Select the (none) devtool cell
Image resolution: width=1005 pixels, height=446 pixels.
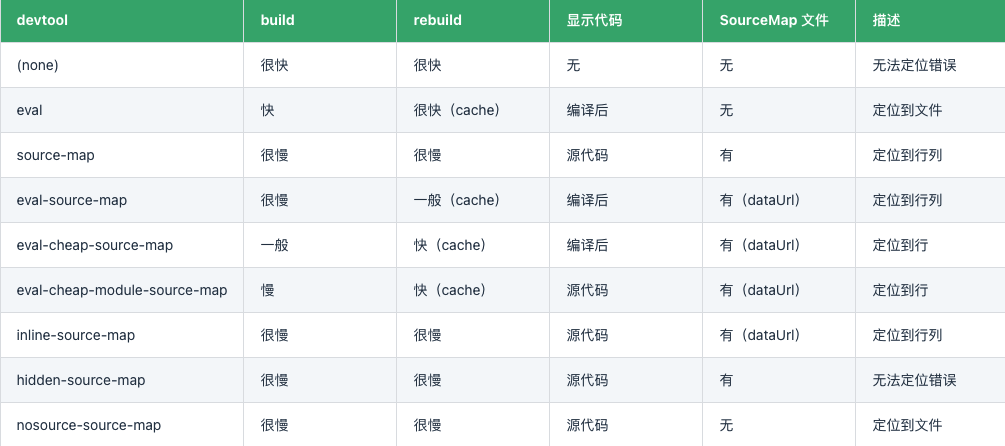click(x=37, y=65)
